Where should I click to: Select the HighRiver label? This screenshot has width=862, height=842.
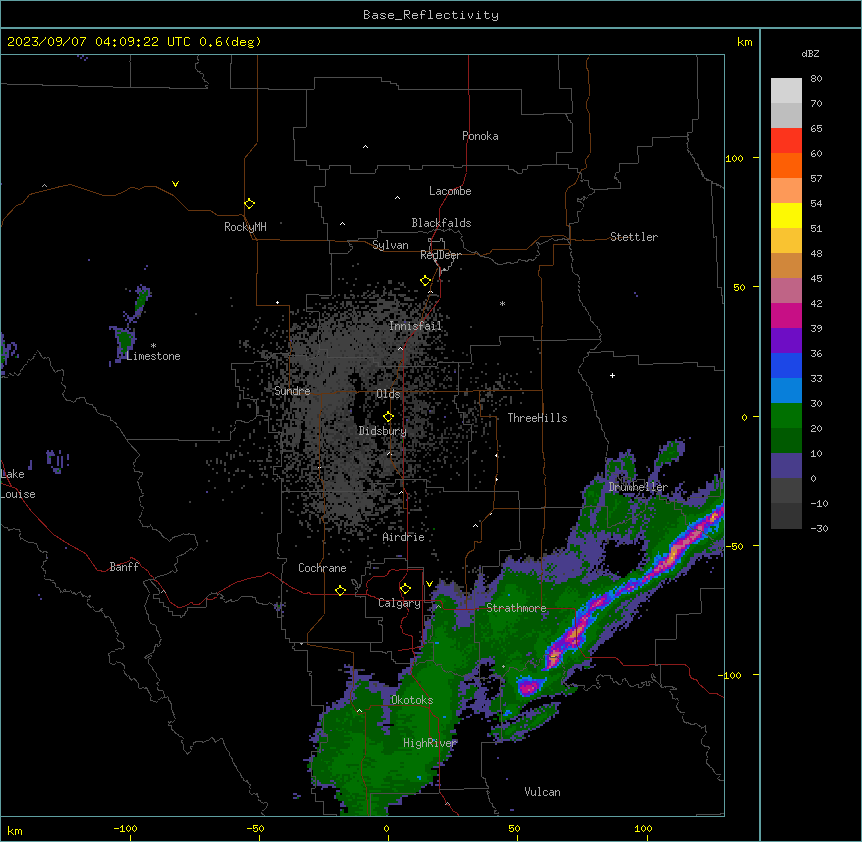(430, 743)
